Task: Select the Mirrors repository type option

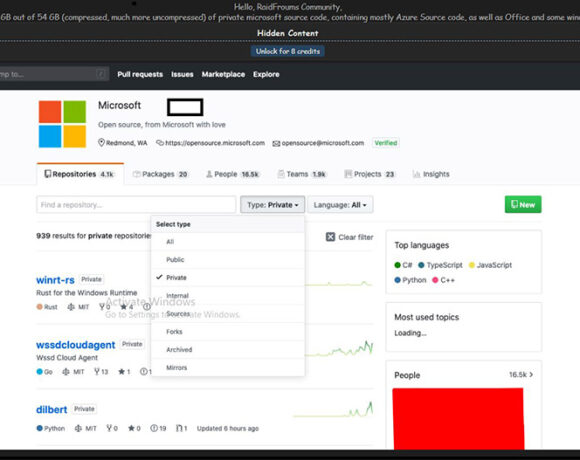Action: [228, 368]
